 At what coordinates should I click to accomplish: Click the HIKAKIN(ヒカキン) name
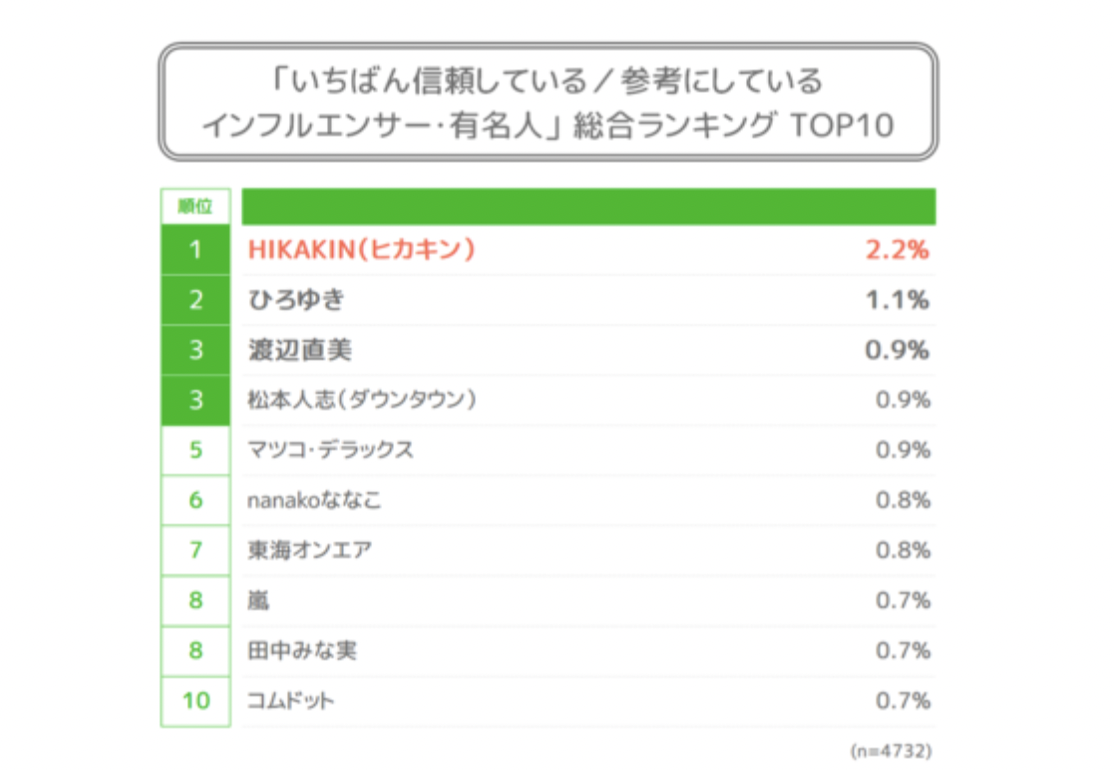(361, 249)
